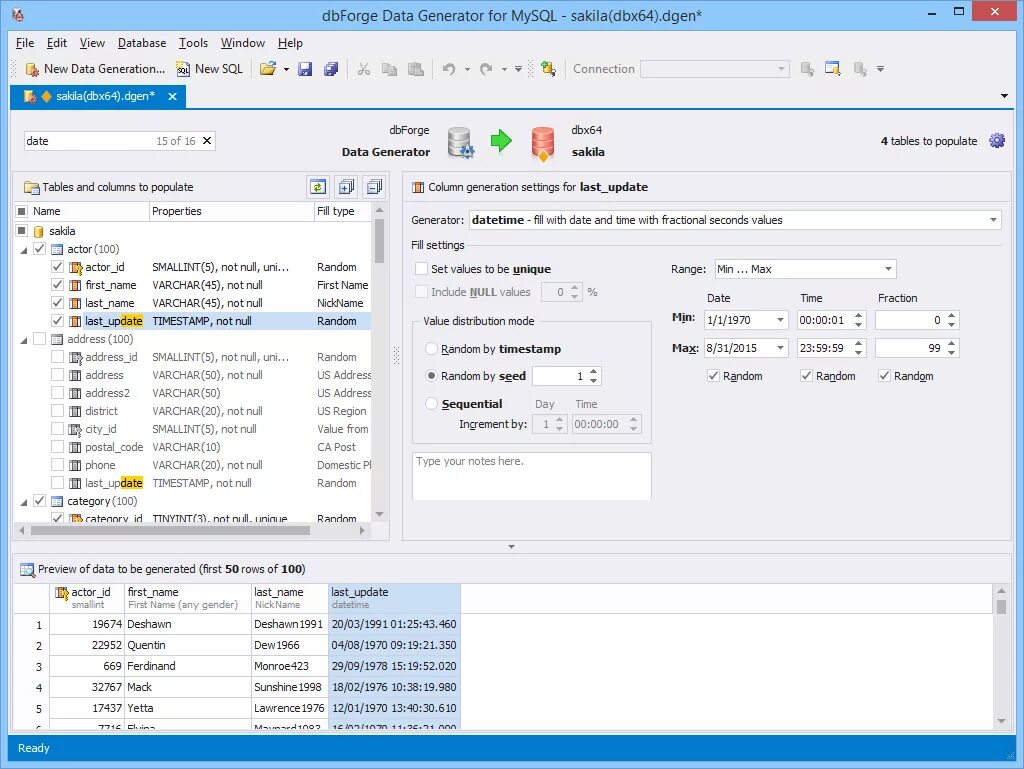Click the refresh tables icon in the tables panel
The width and height of the screenshot is (1024, 769).
tap(318, 187)
